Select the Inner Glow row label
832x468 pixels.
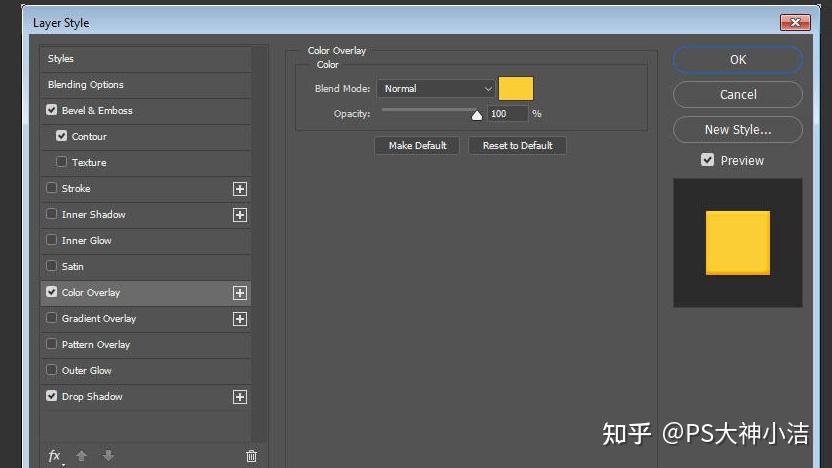point(86,240)
